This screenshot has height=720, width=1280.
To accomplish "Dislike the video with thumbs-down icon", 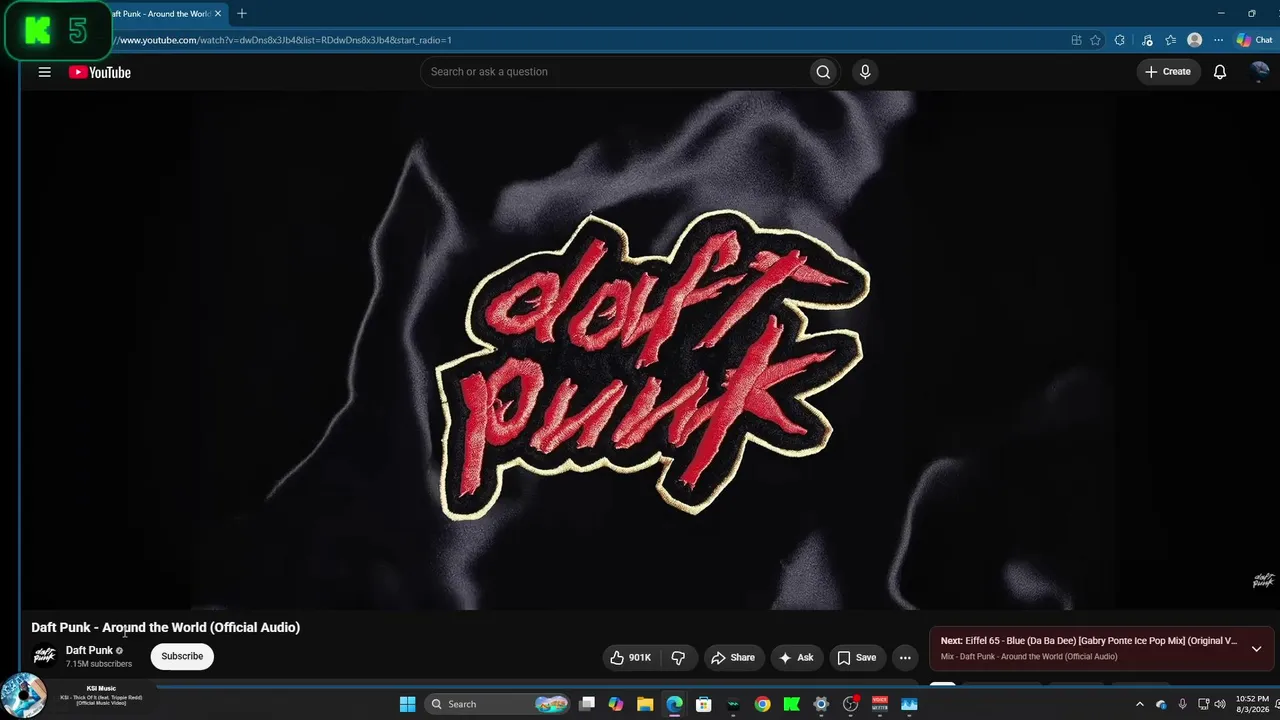I will (x=678, y=657).
